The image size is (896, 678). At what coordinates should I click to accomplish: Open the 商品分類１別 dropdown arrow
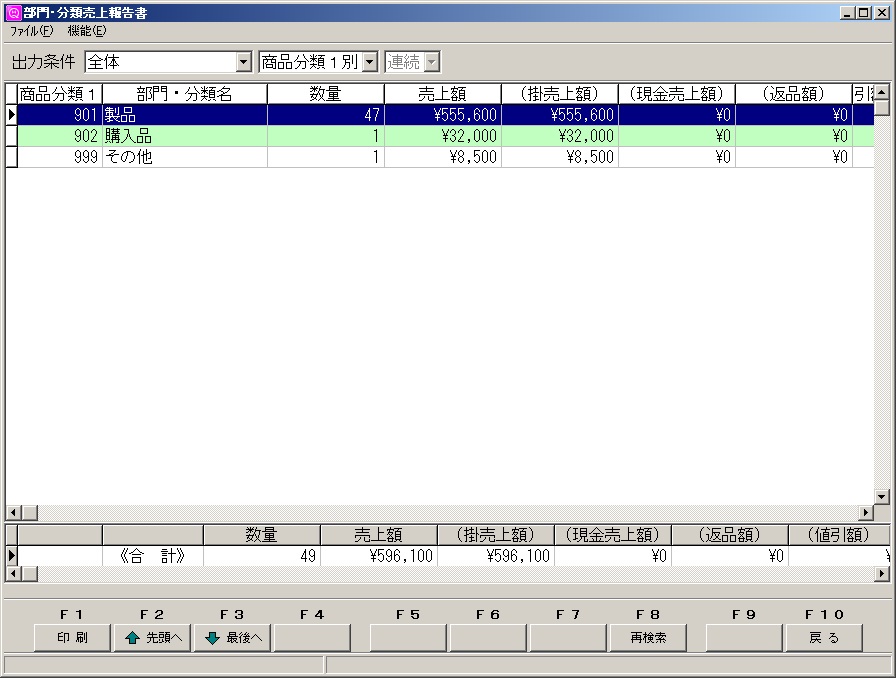coord(370,62)
